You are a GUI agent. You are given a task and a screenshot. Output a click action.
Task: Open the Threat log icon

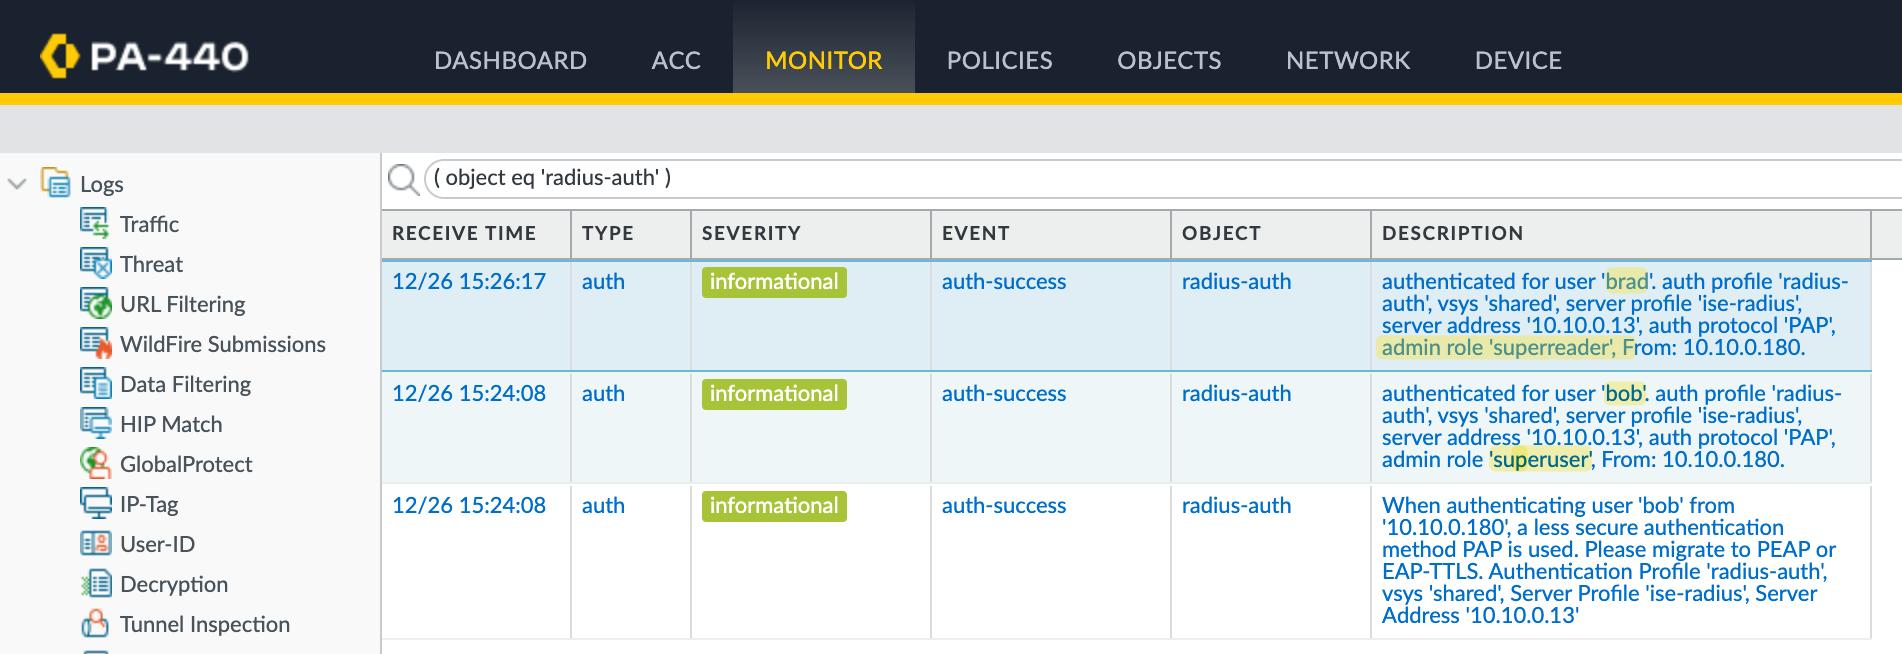pyautogui.click(x=95, y=262)
